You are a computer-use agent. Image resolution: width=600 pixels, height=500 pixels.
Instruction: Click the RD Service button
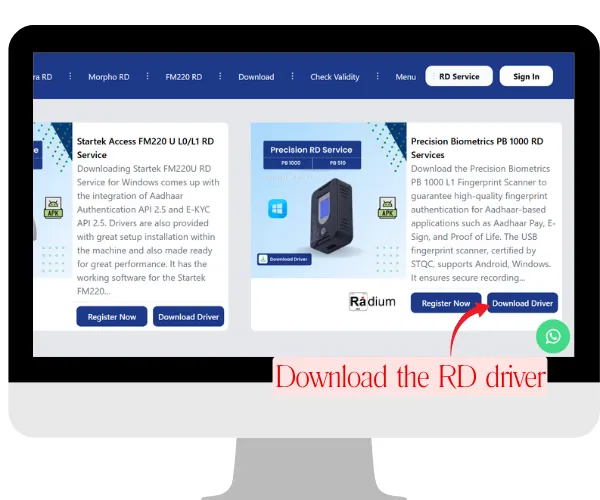tap(459, 76)
